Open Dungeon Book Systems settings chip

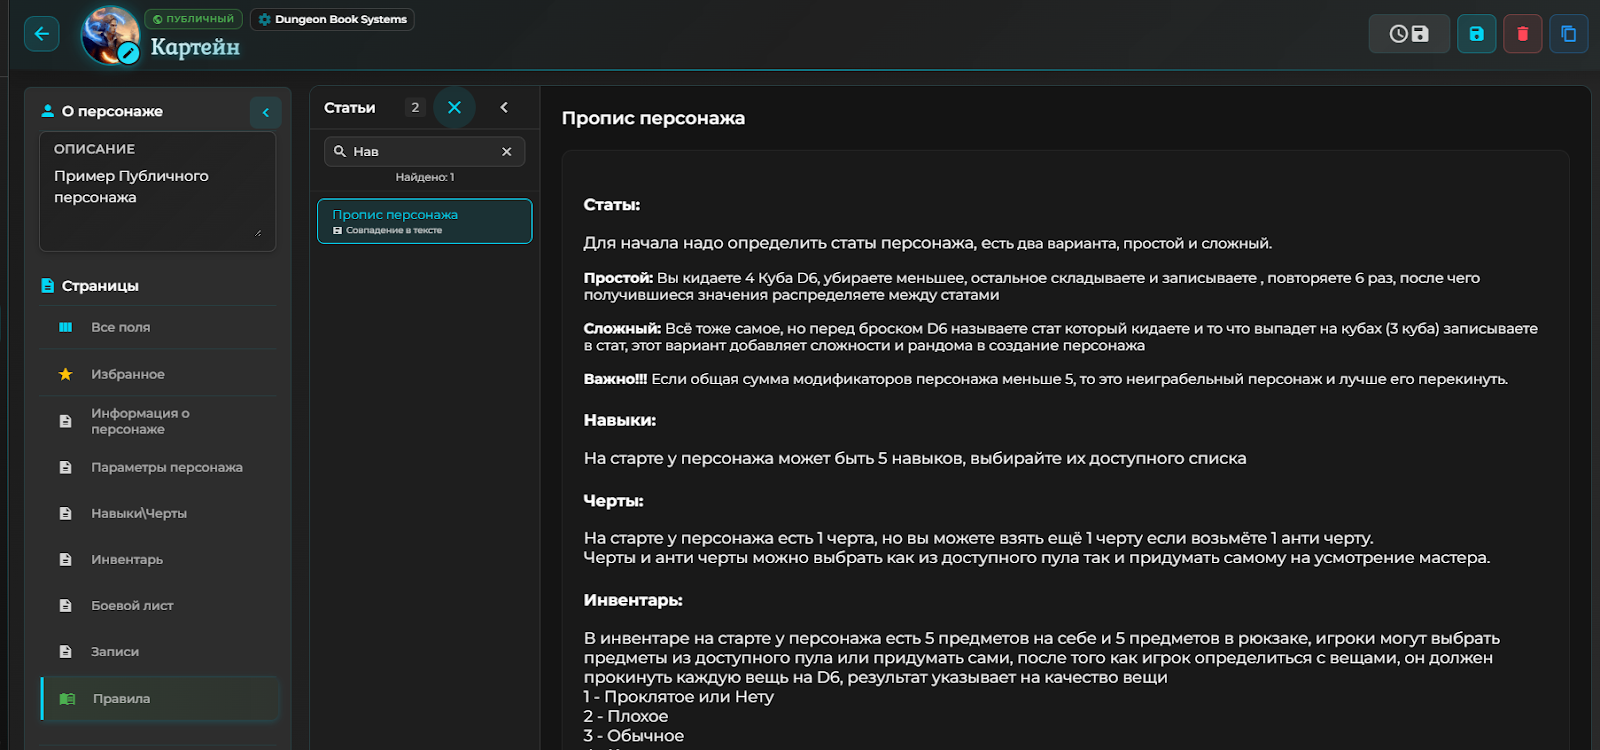pos(332,19)
